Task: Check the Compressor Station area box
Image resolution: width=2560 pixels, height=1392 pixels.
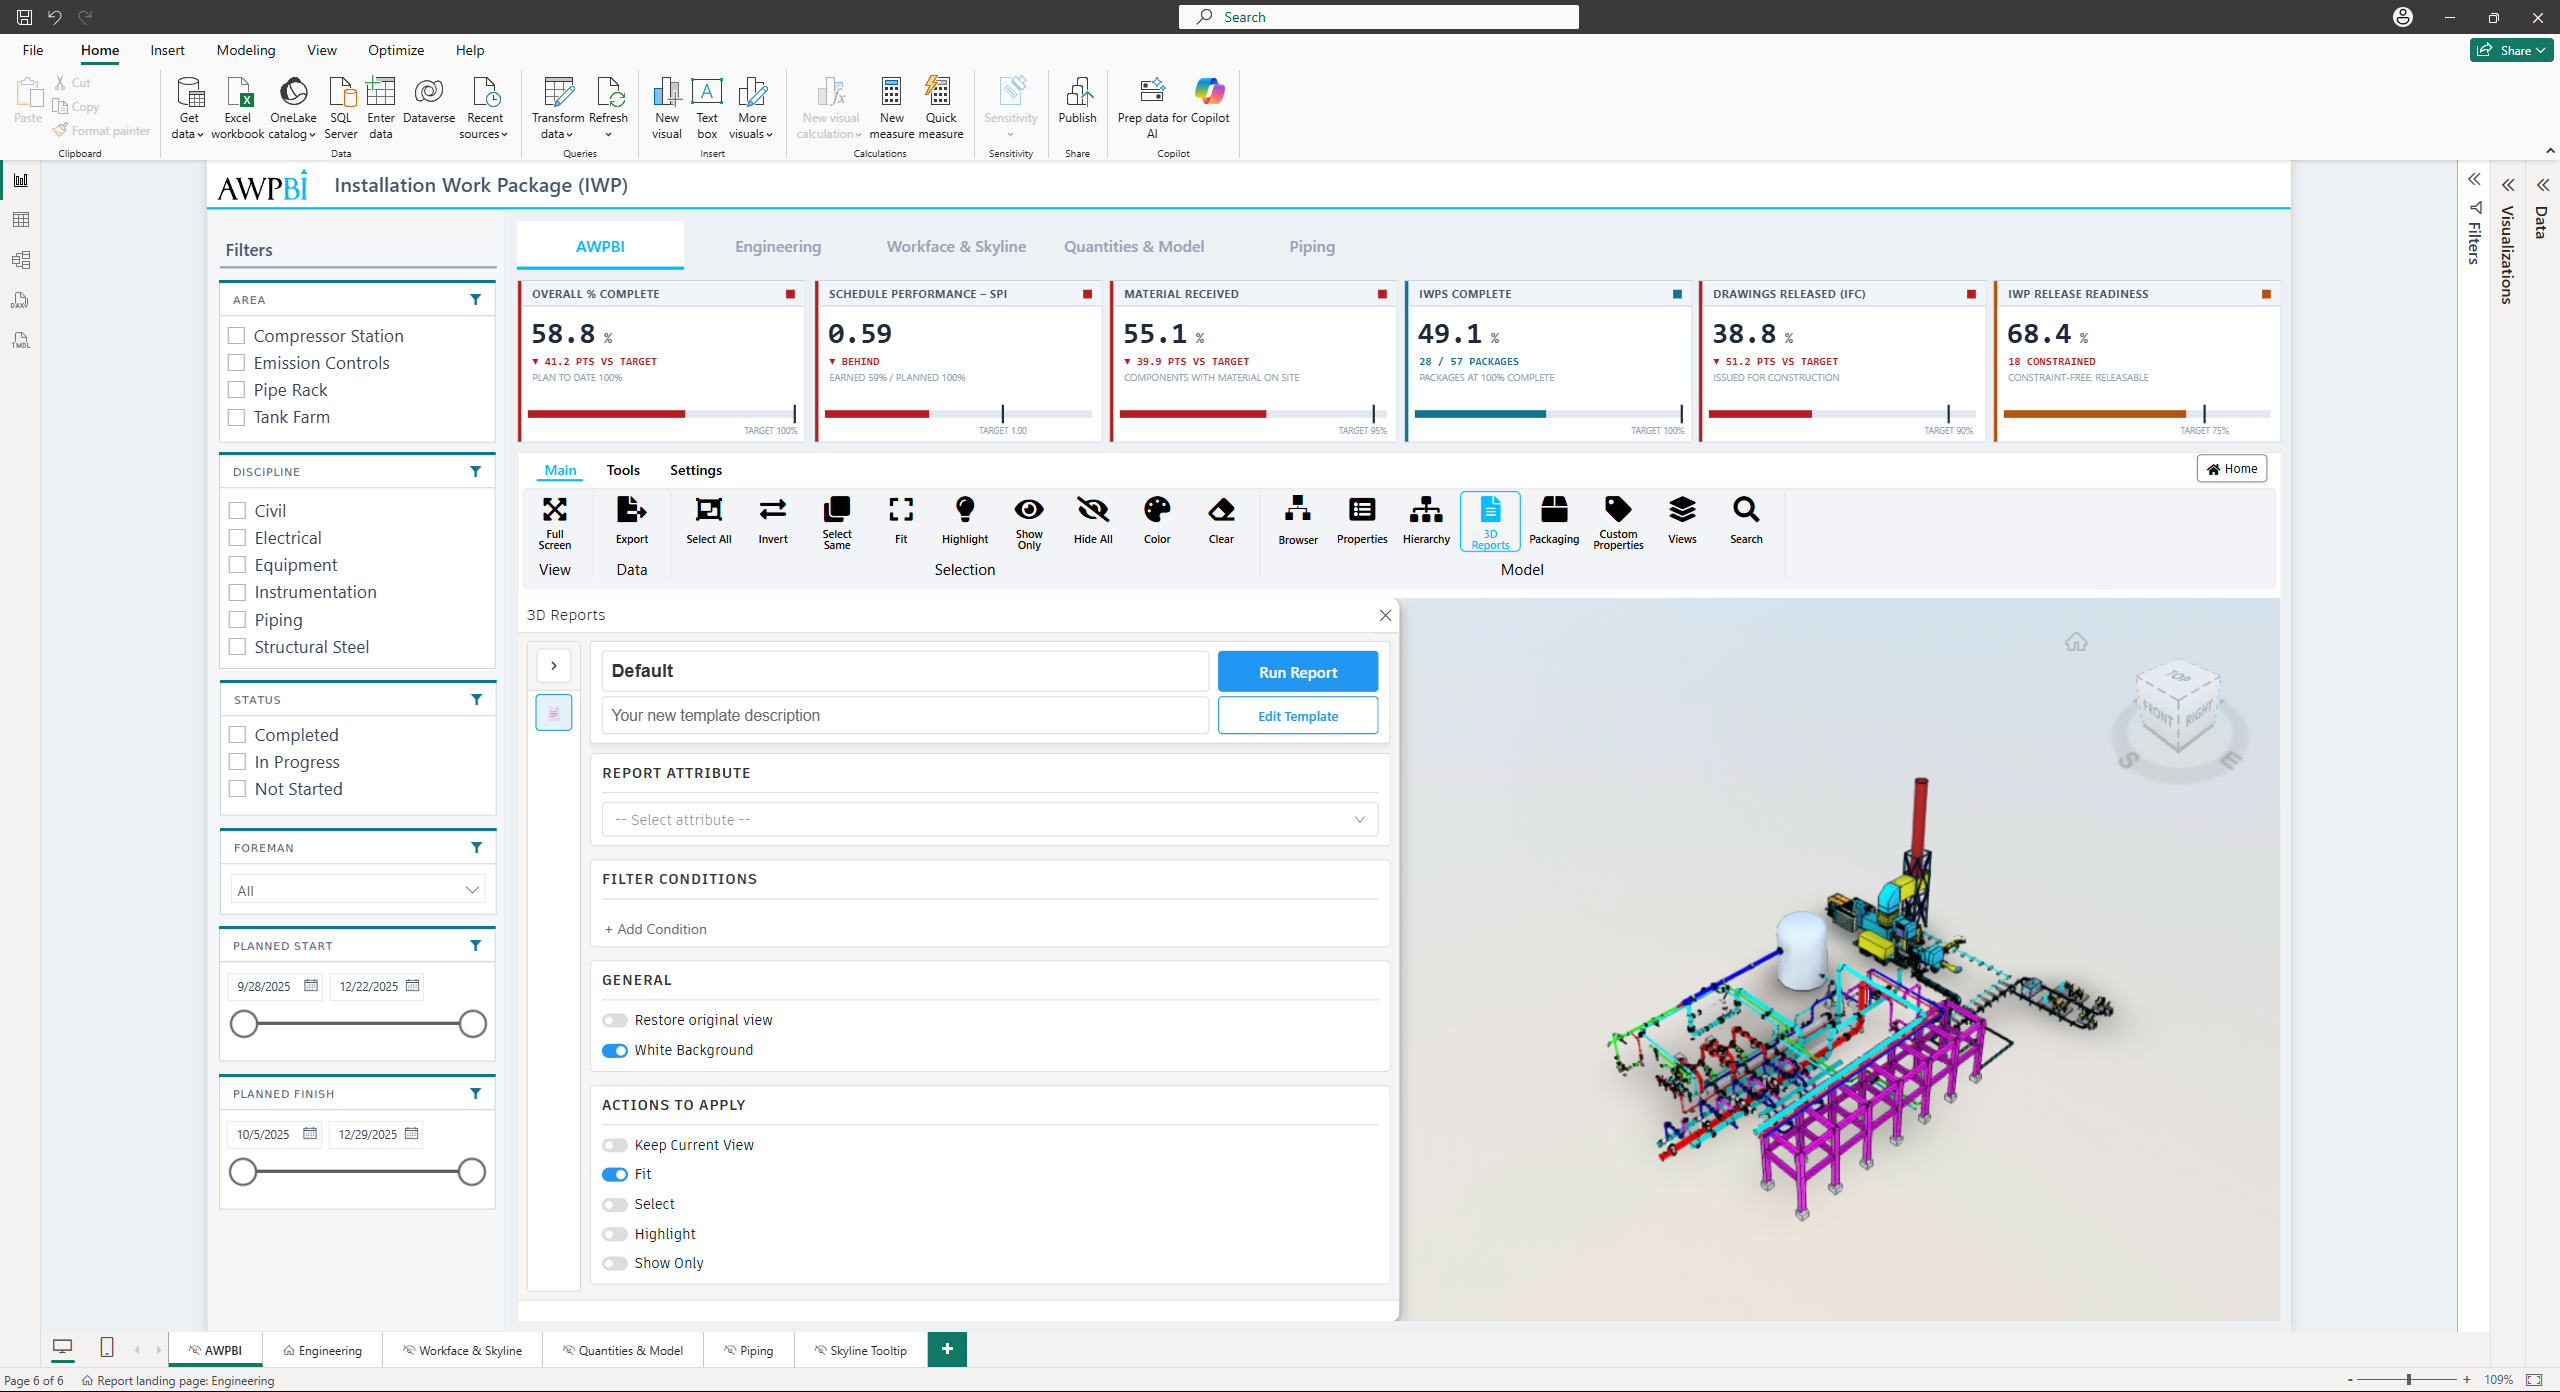Action: click(236, 336)
